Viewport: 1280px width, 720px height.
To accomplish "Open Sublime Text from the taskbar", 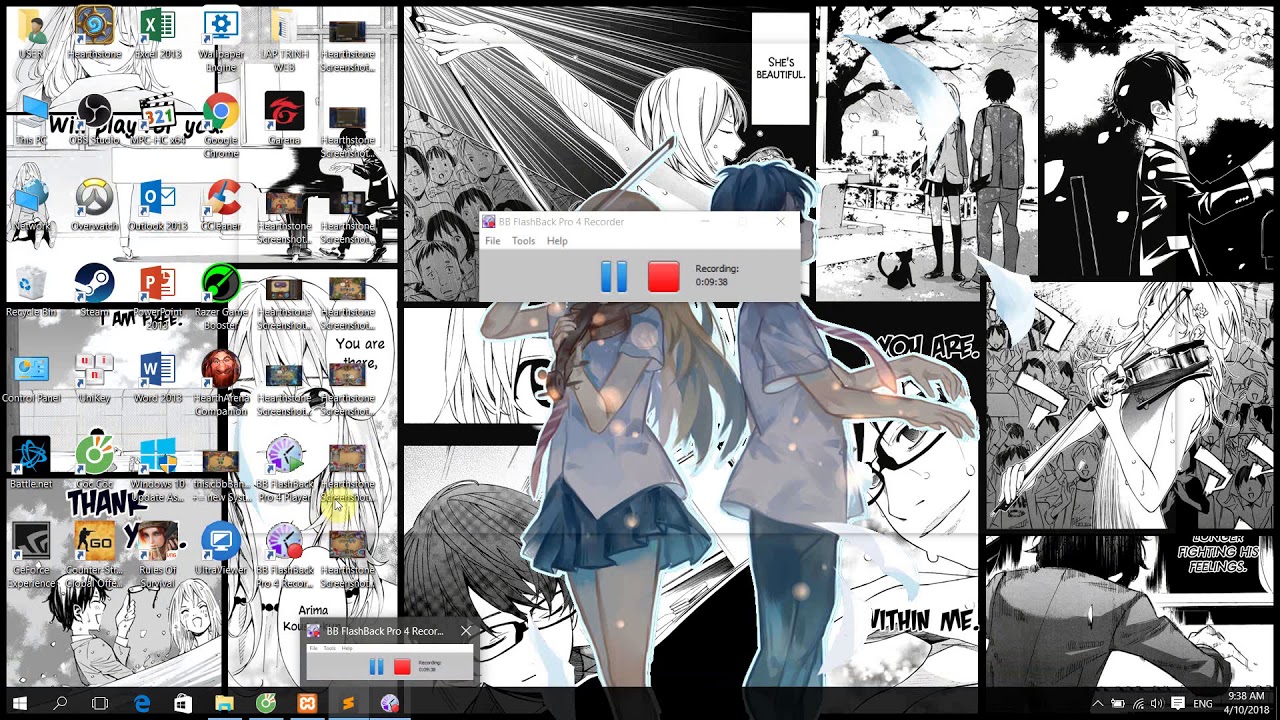I will pos(348,703).
